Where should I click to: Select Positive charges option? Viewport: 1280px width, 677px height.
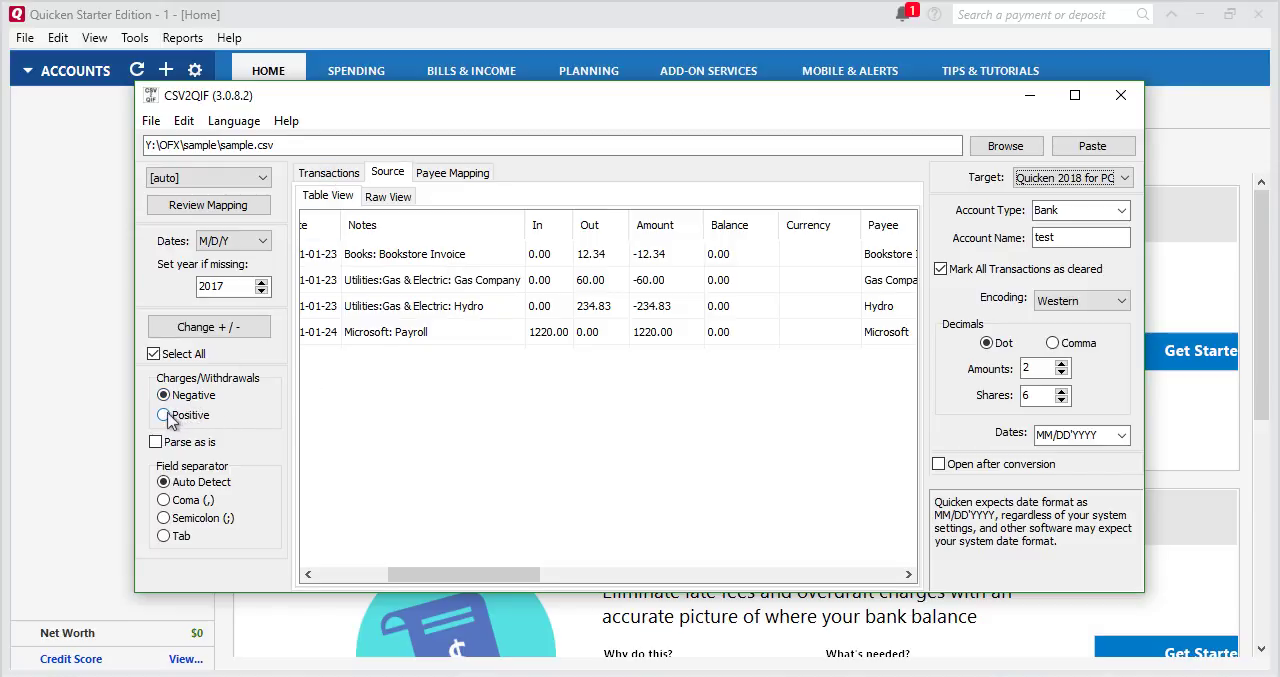point(163,415)
